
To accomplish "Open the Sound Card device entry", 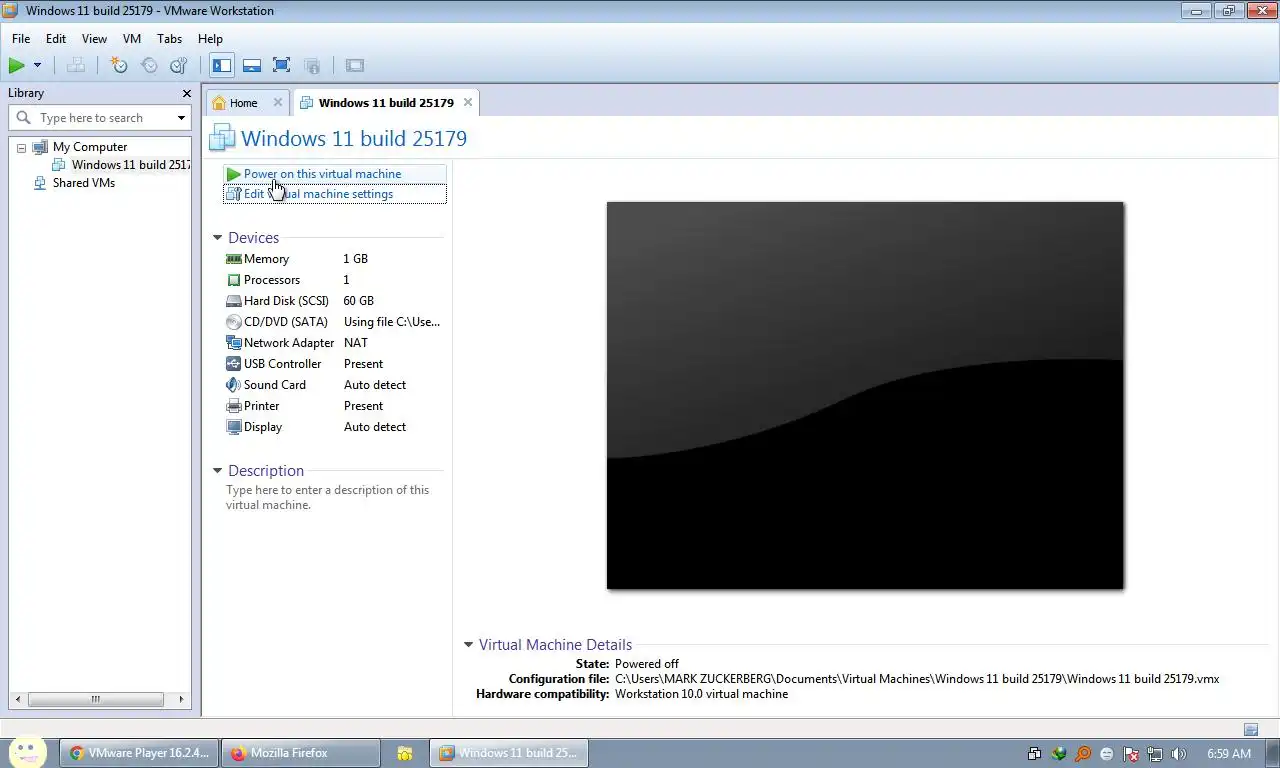I will [275, 385].
